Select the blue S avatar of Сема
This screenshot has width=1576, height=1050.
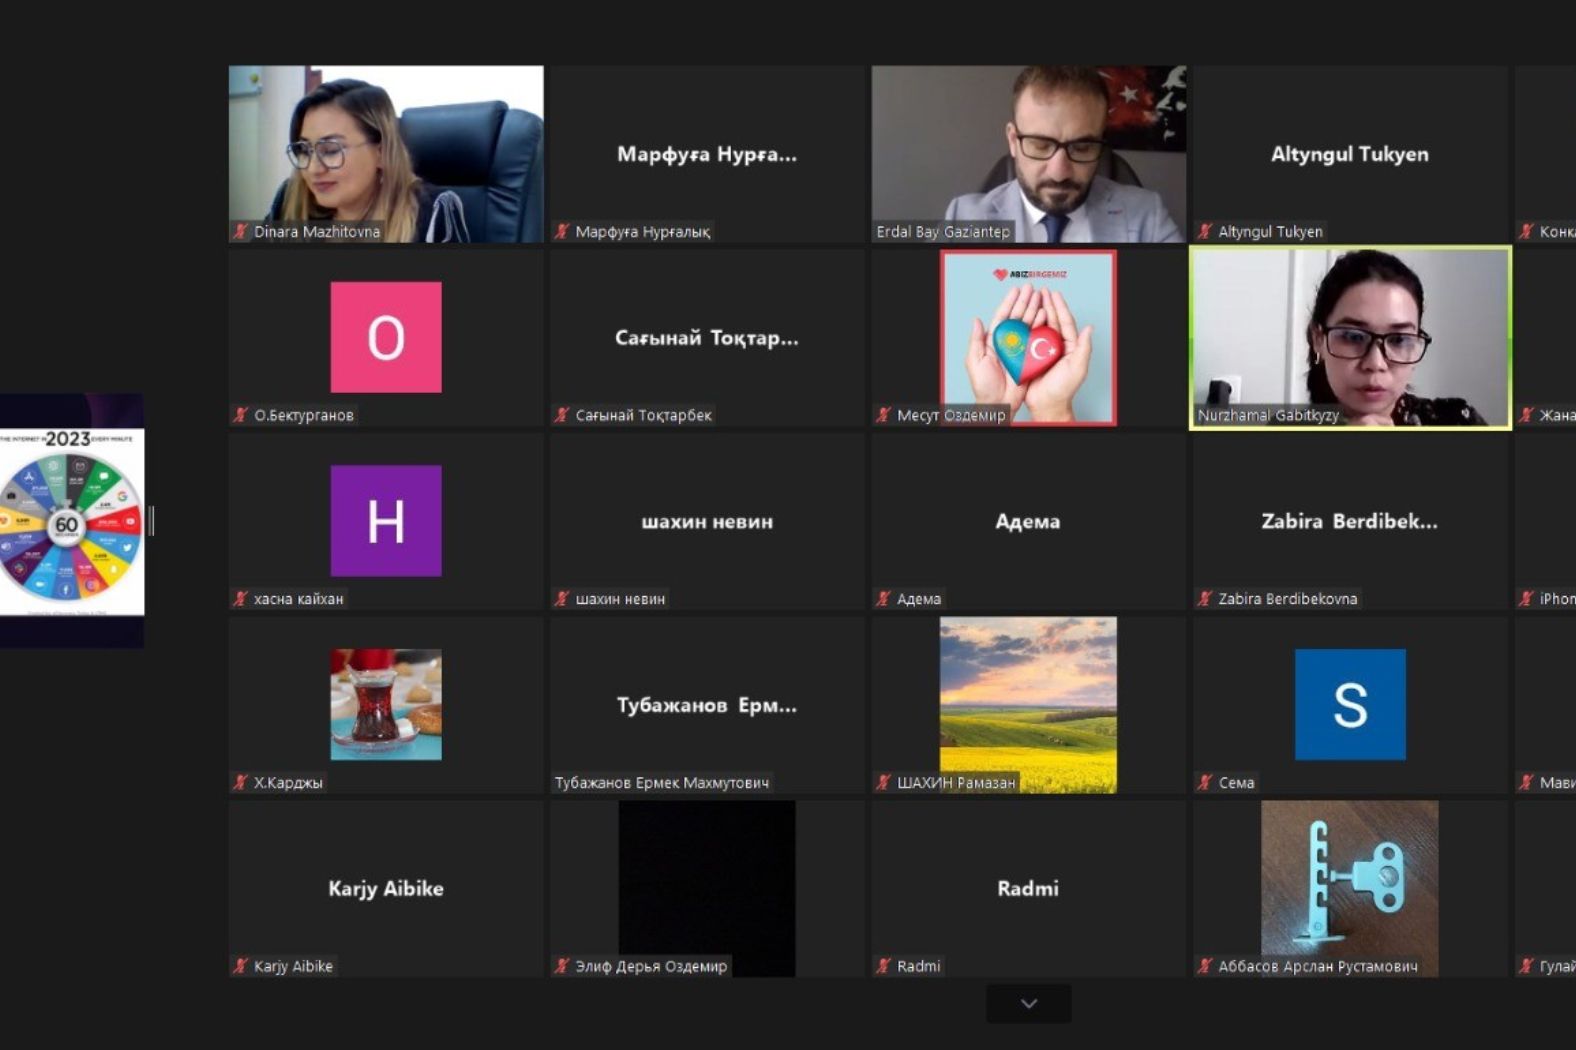point(1349,705)
